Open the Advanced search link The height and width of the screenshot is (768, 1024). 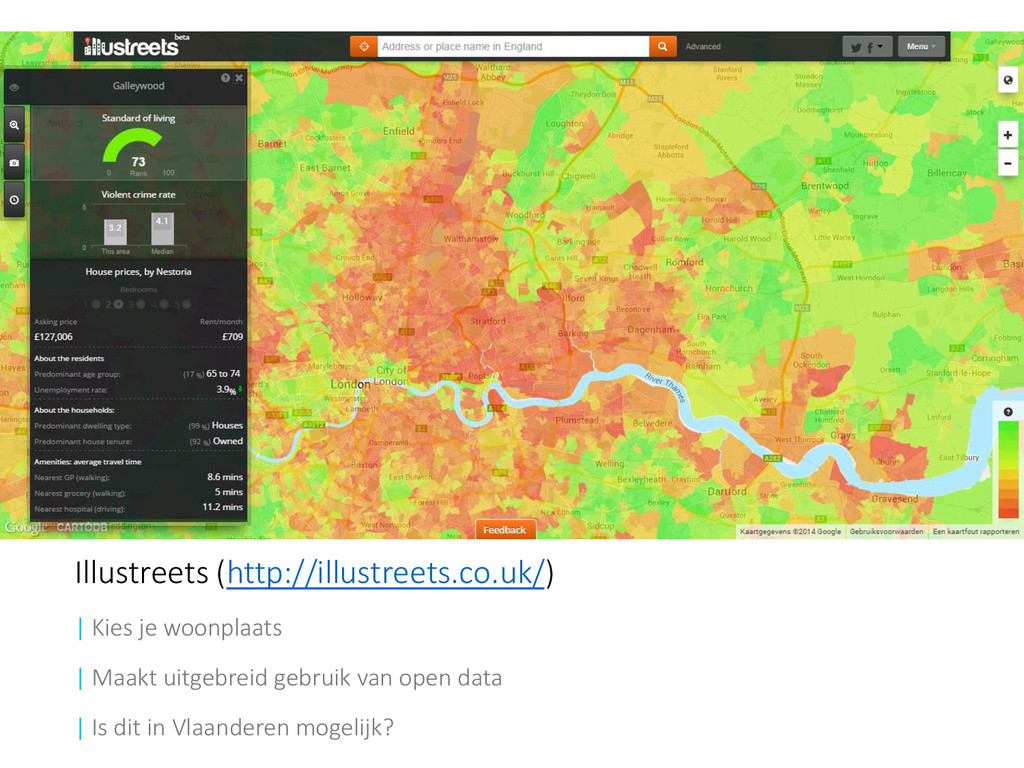pyautogui.click(x=703, y=46)
